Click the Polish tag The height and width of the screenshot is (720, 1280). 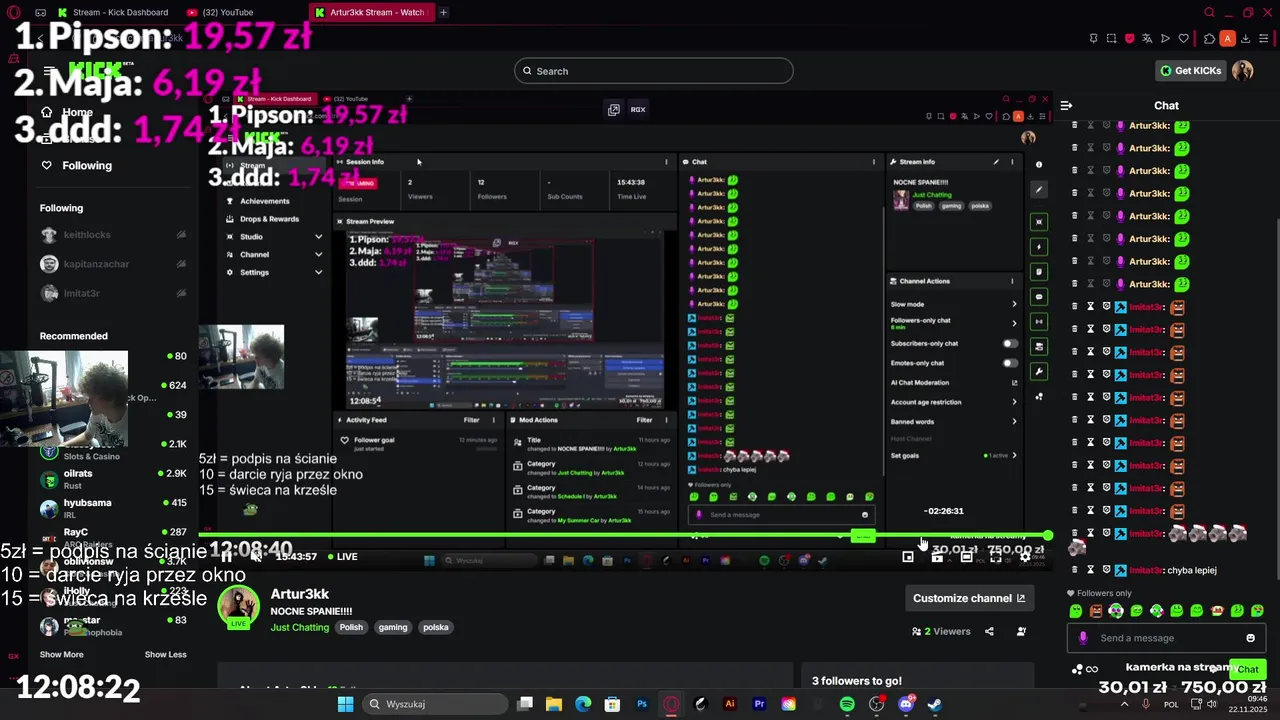coord(351,627)
